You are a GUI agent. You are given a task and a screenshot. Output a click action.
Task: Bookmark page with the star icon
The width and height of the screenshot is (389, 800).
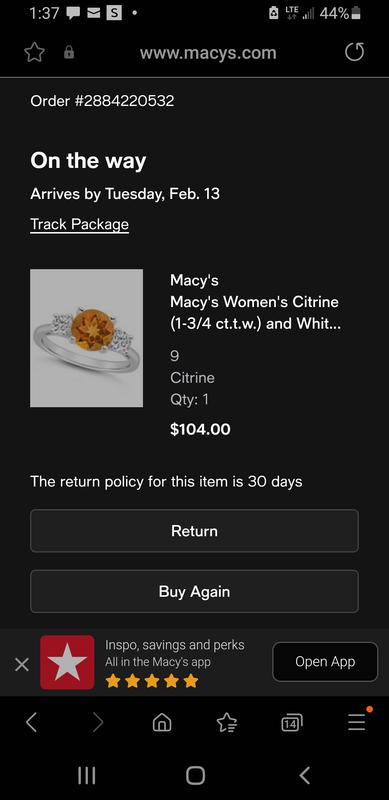(35, 53)
